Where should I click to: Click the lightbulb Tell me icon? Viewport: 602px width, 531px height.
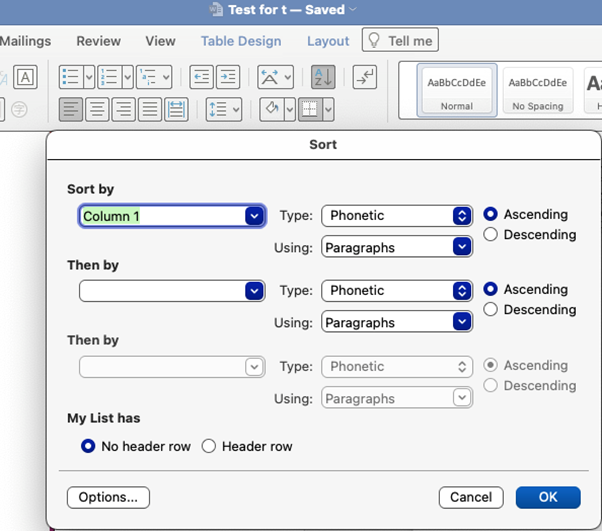(374, 40)
